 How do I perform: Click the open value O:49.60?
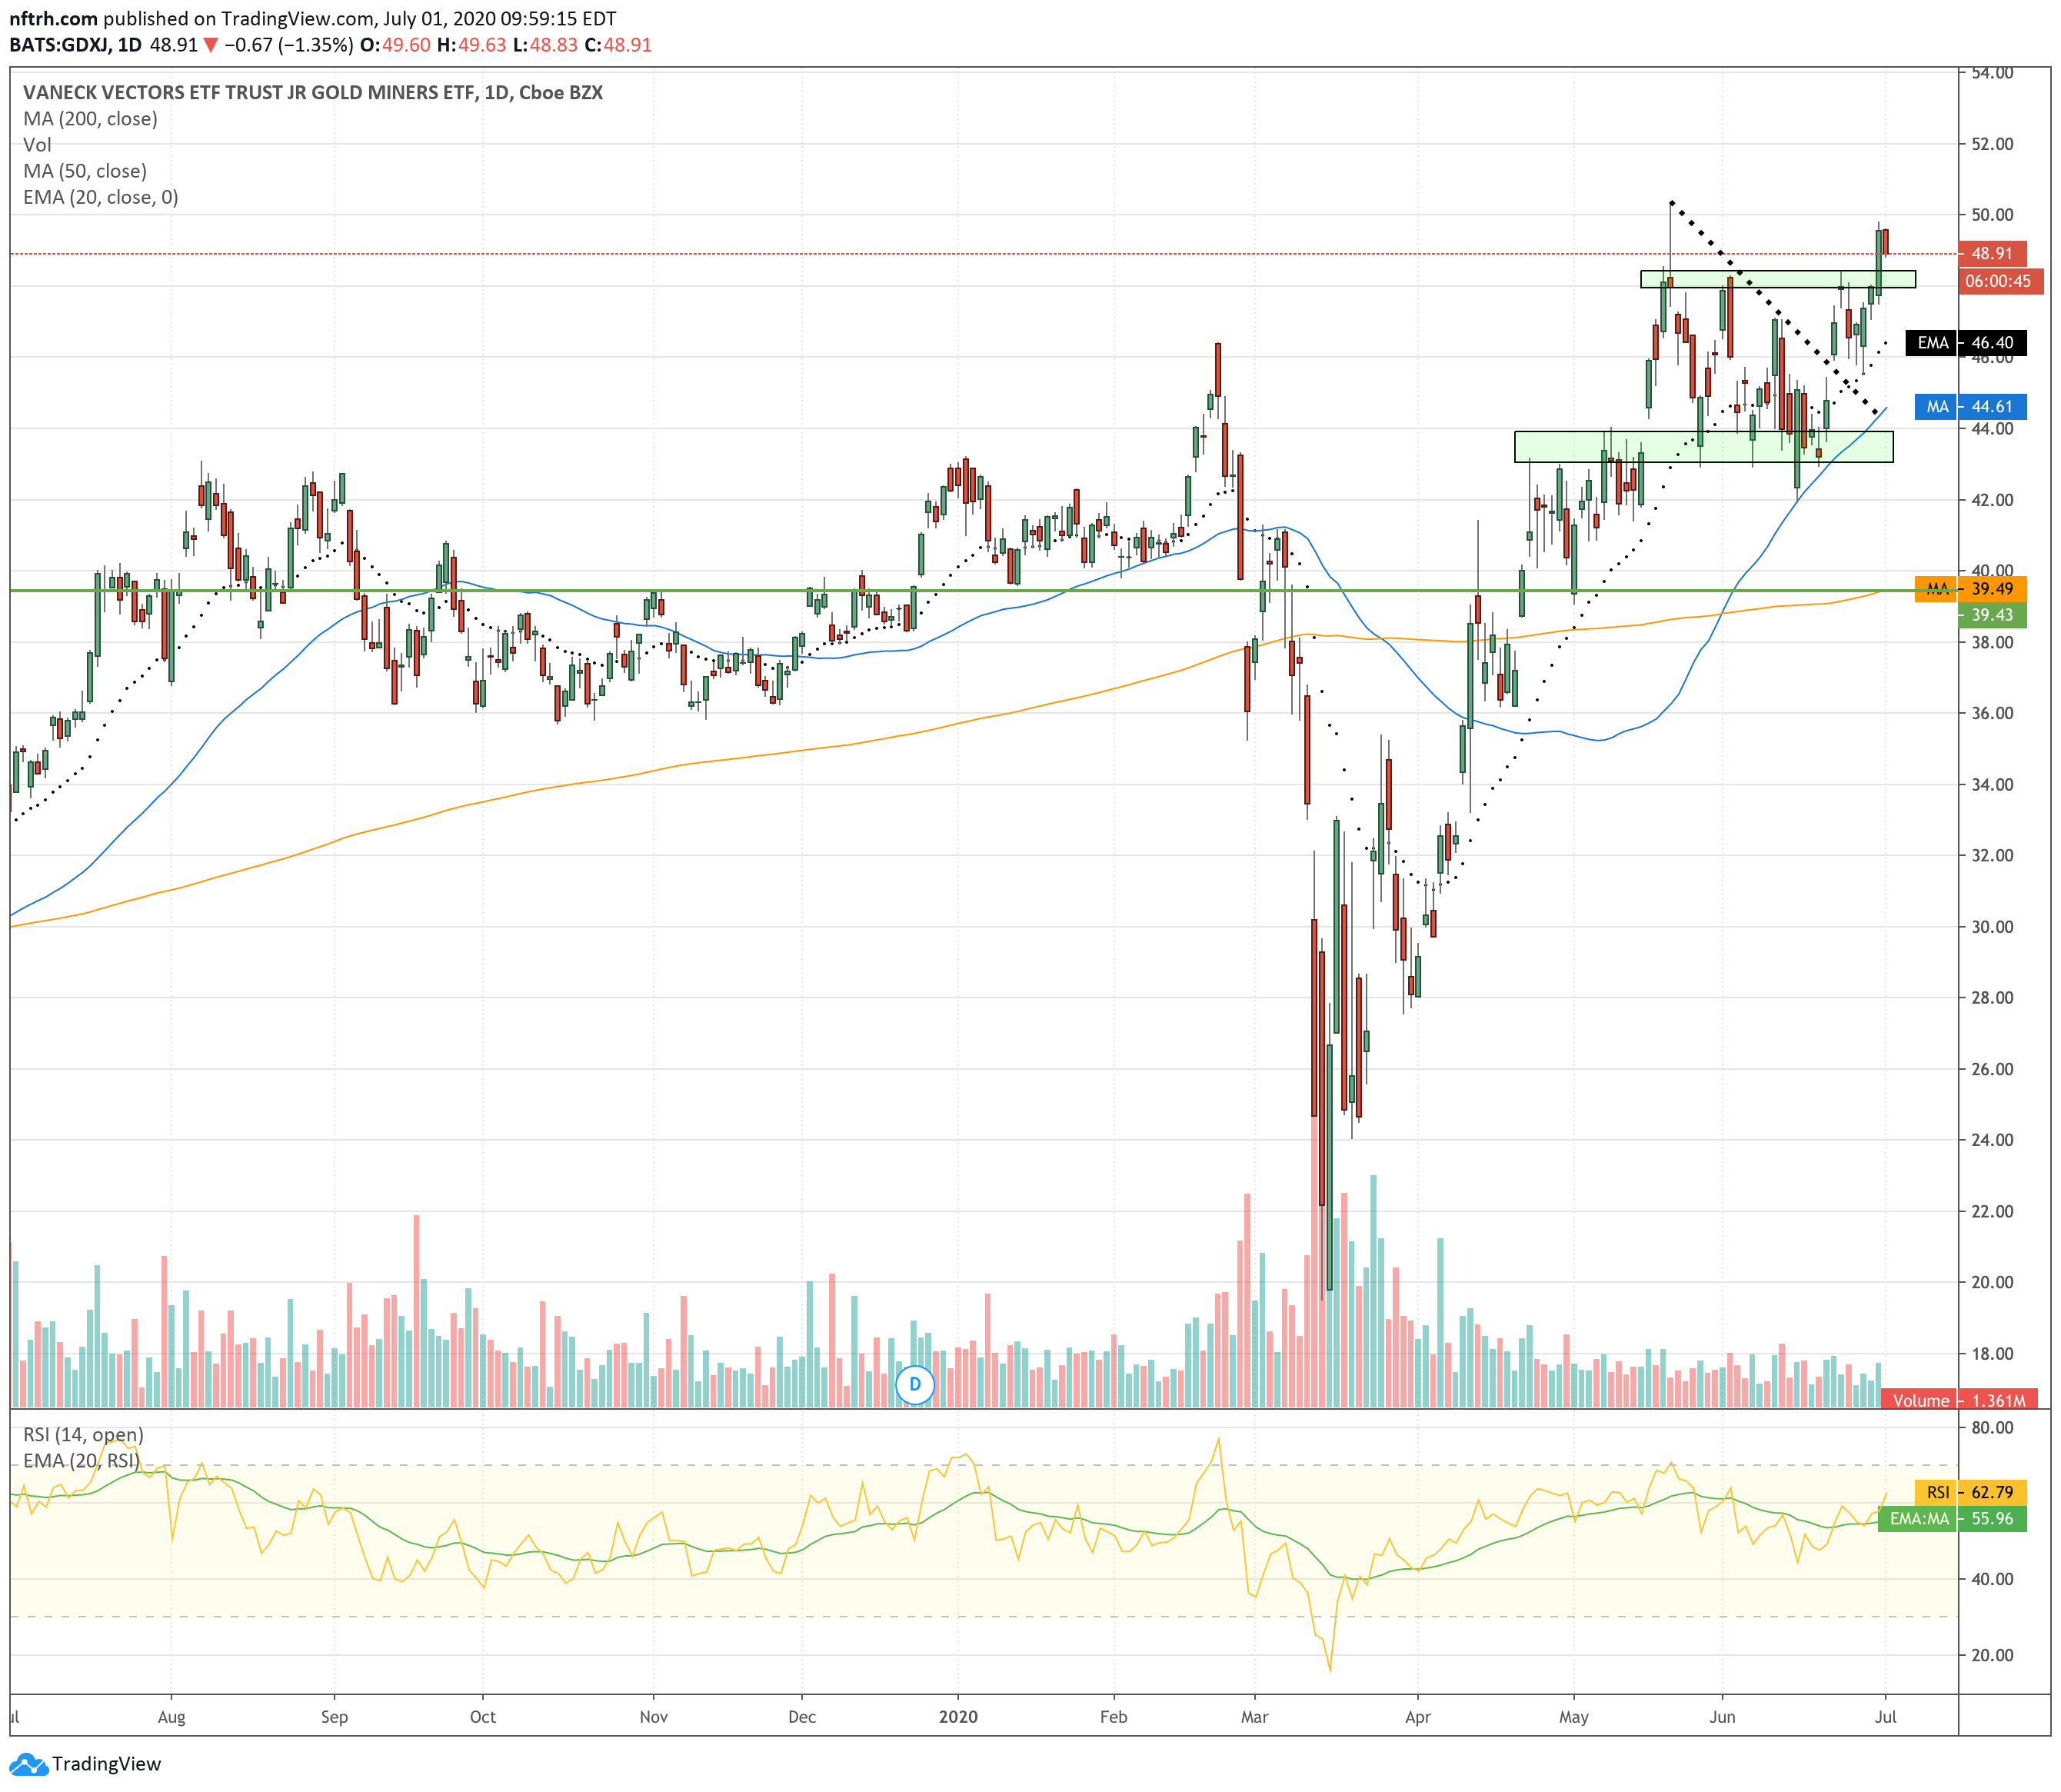coord(395,45)
